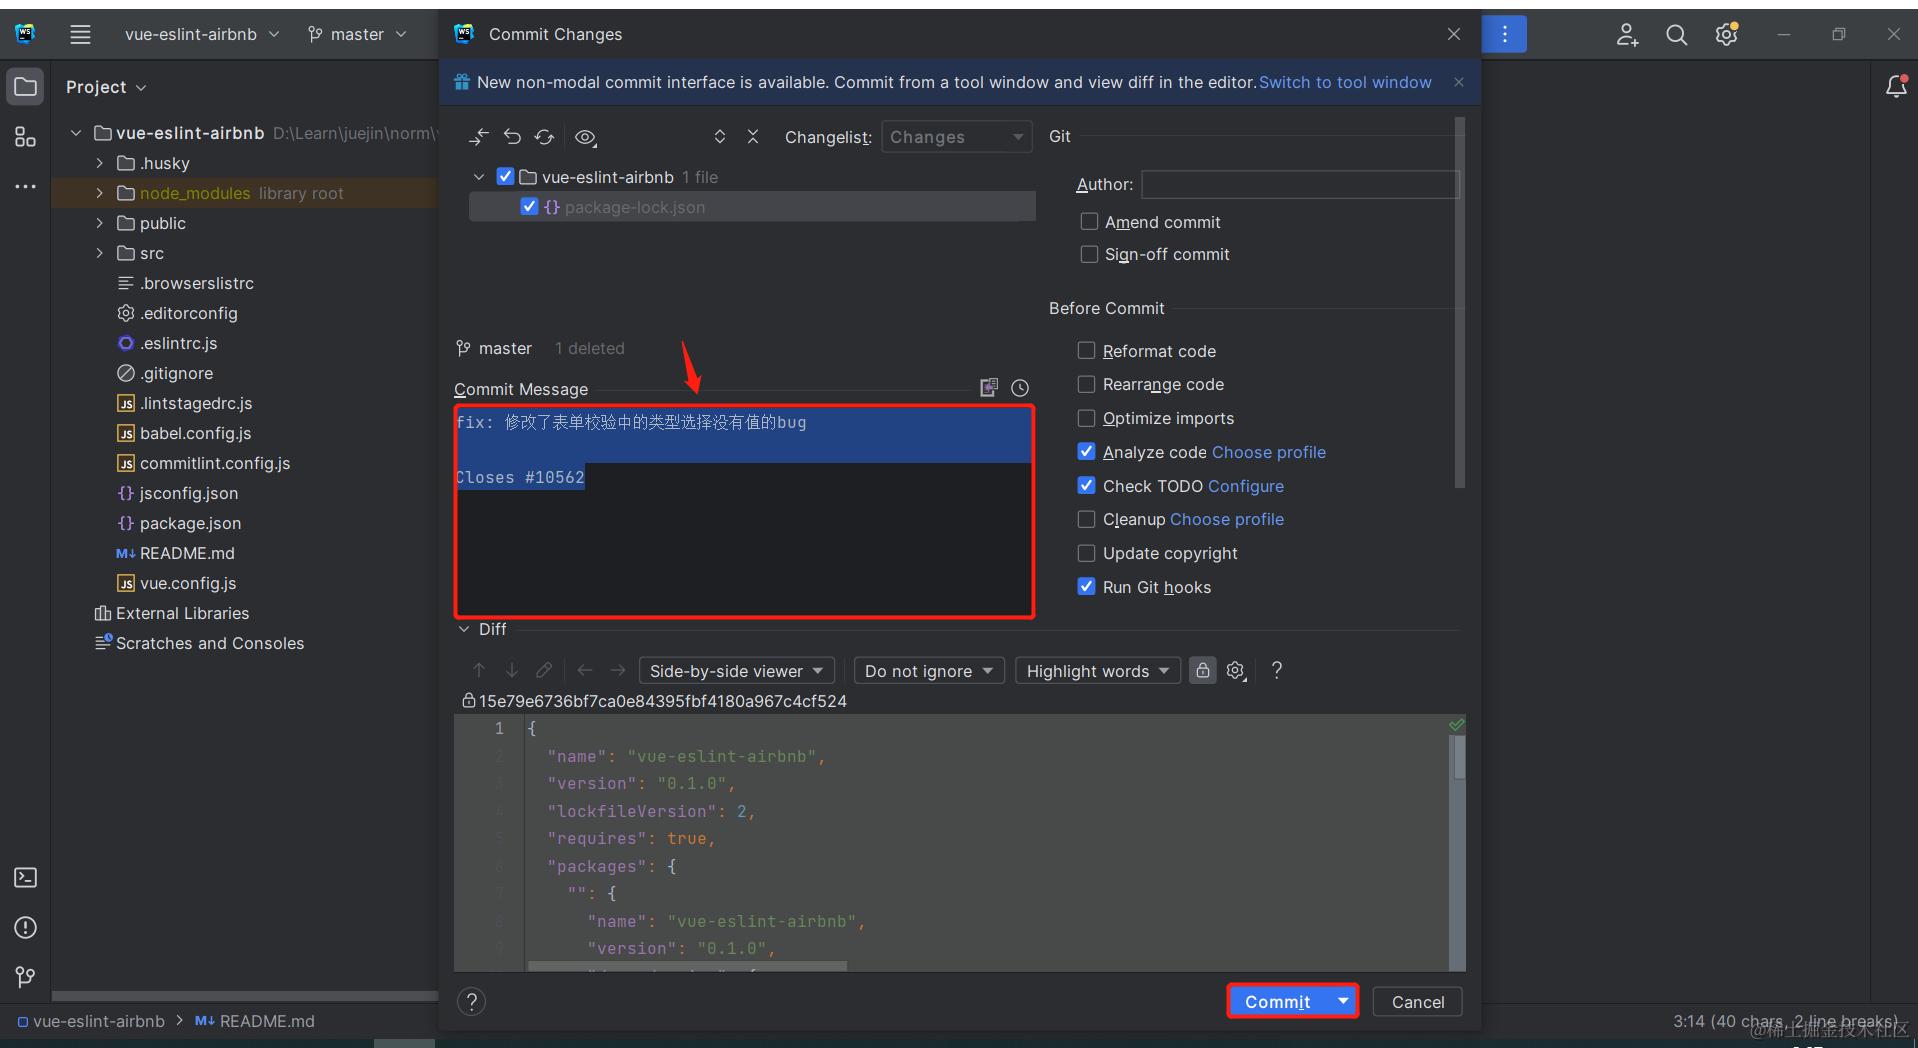Viewport: 1918px width, 1048px height.
Task: Click Switch to tool window link
Action: point(1345,82)
